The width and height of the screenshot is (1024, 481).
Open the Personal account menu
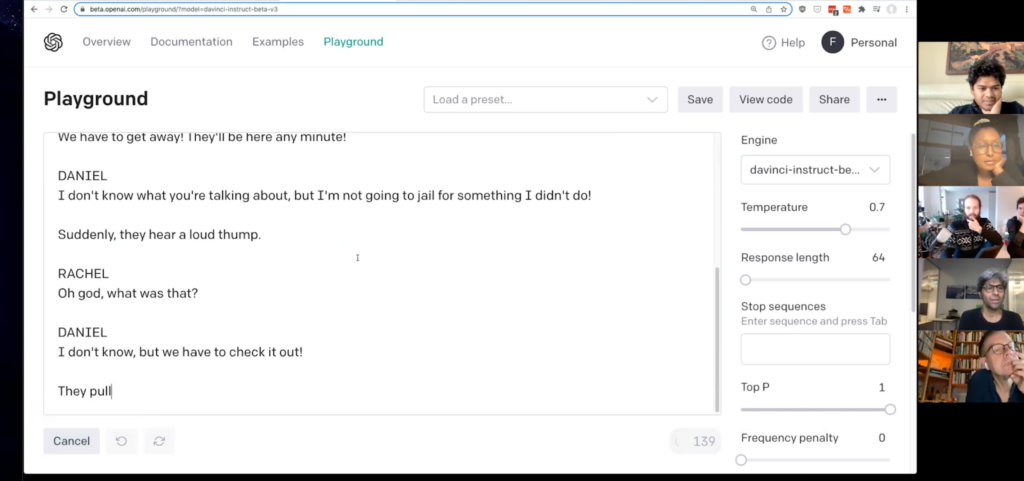tap(873, 42)
